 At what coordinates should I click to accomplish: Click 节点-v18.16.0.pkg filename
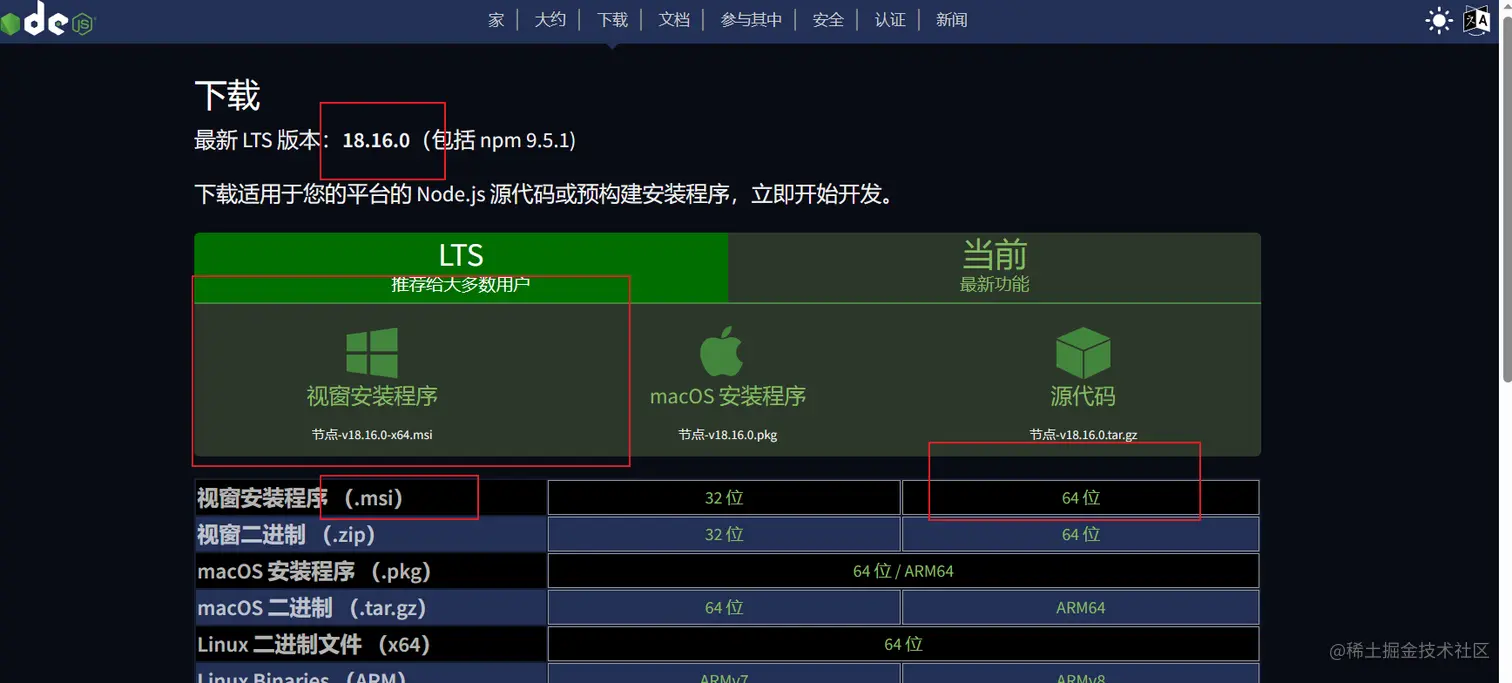click(x=728, y=435)
